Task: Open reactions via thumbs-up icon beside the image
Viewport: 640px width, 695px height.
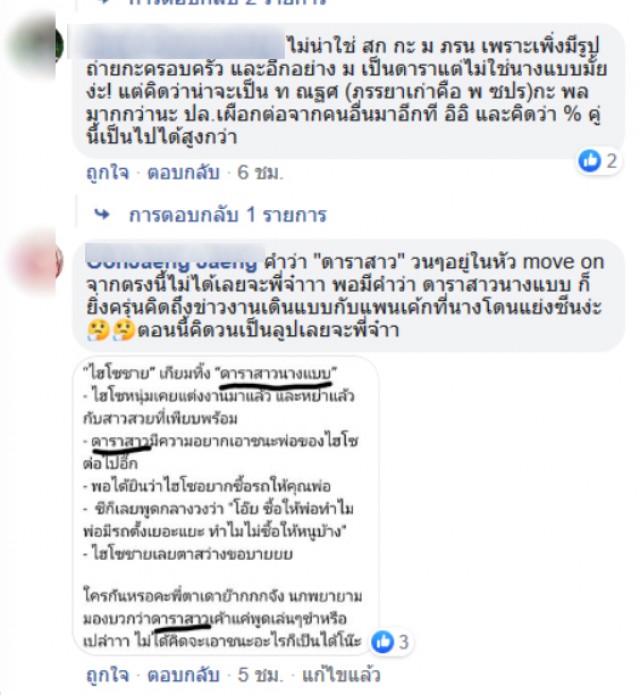Action: (x=382, y=641)
